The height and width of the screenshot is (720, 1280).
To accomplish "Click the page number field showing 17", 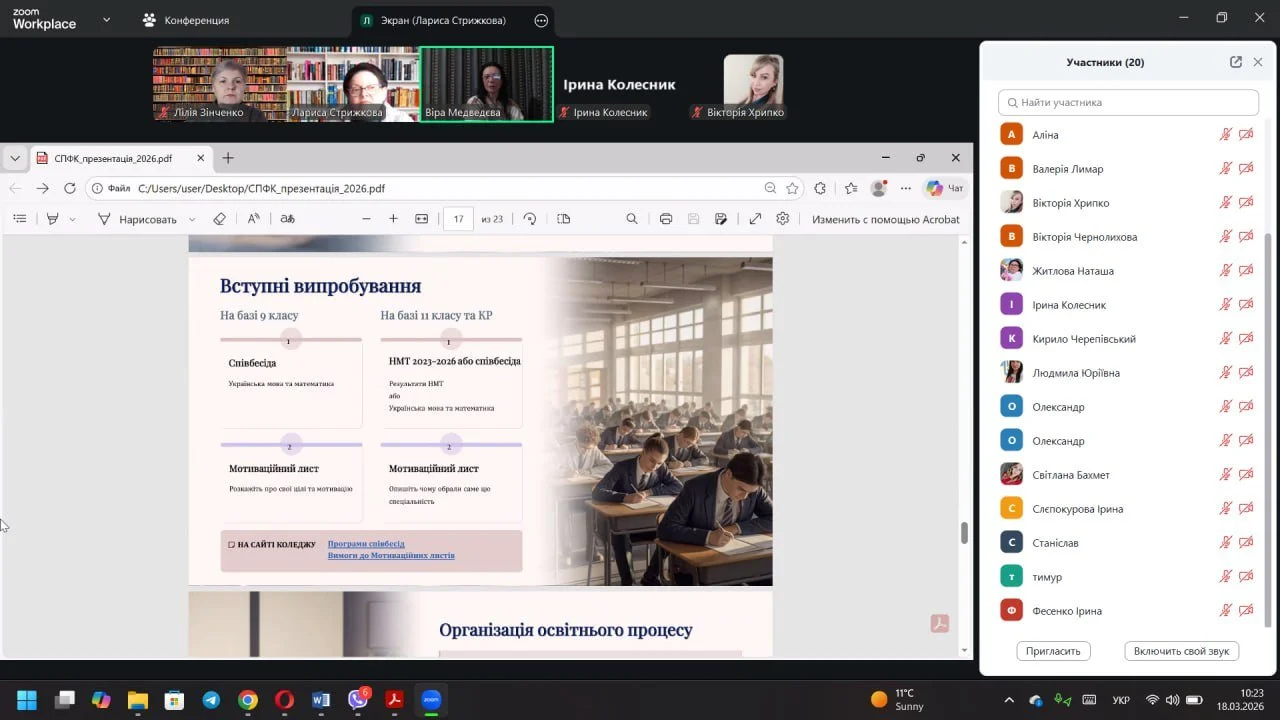I will [458, 219].
